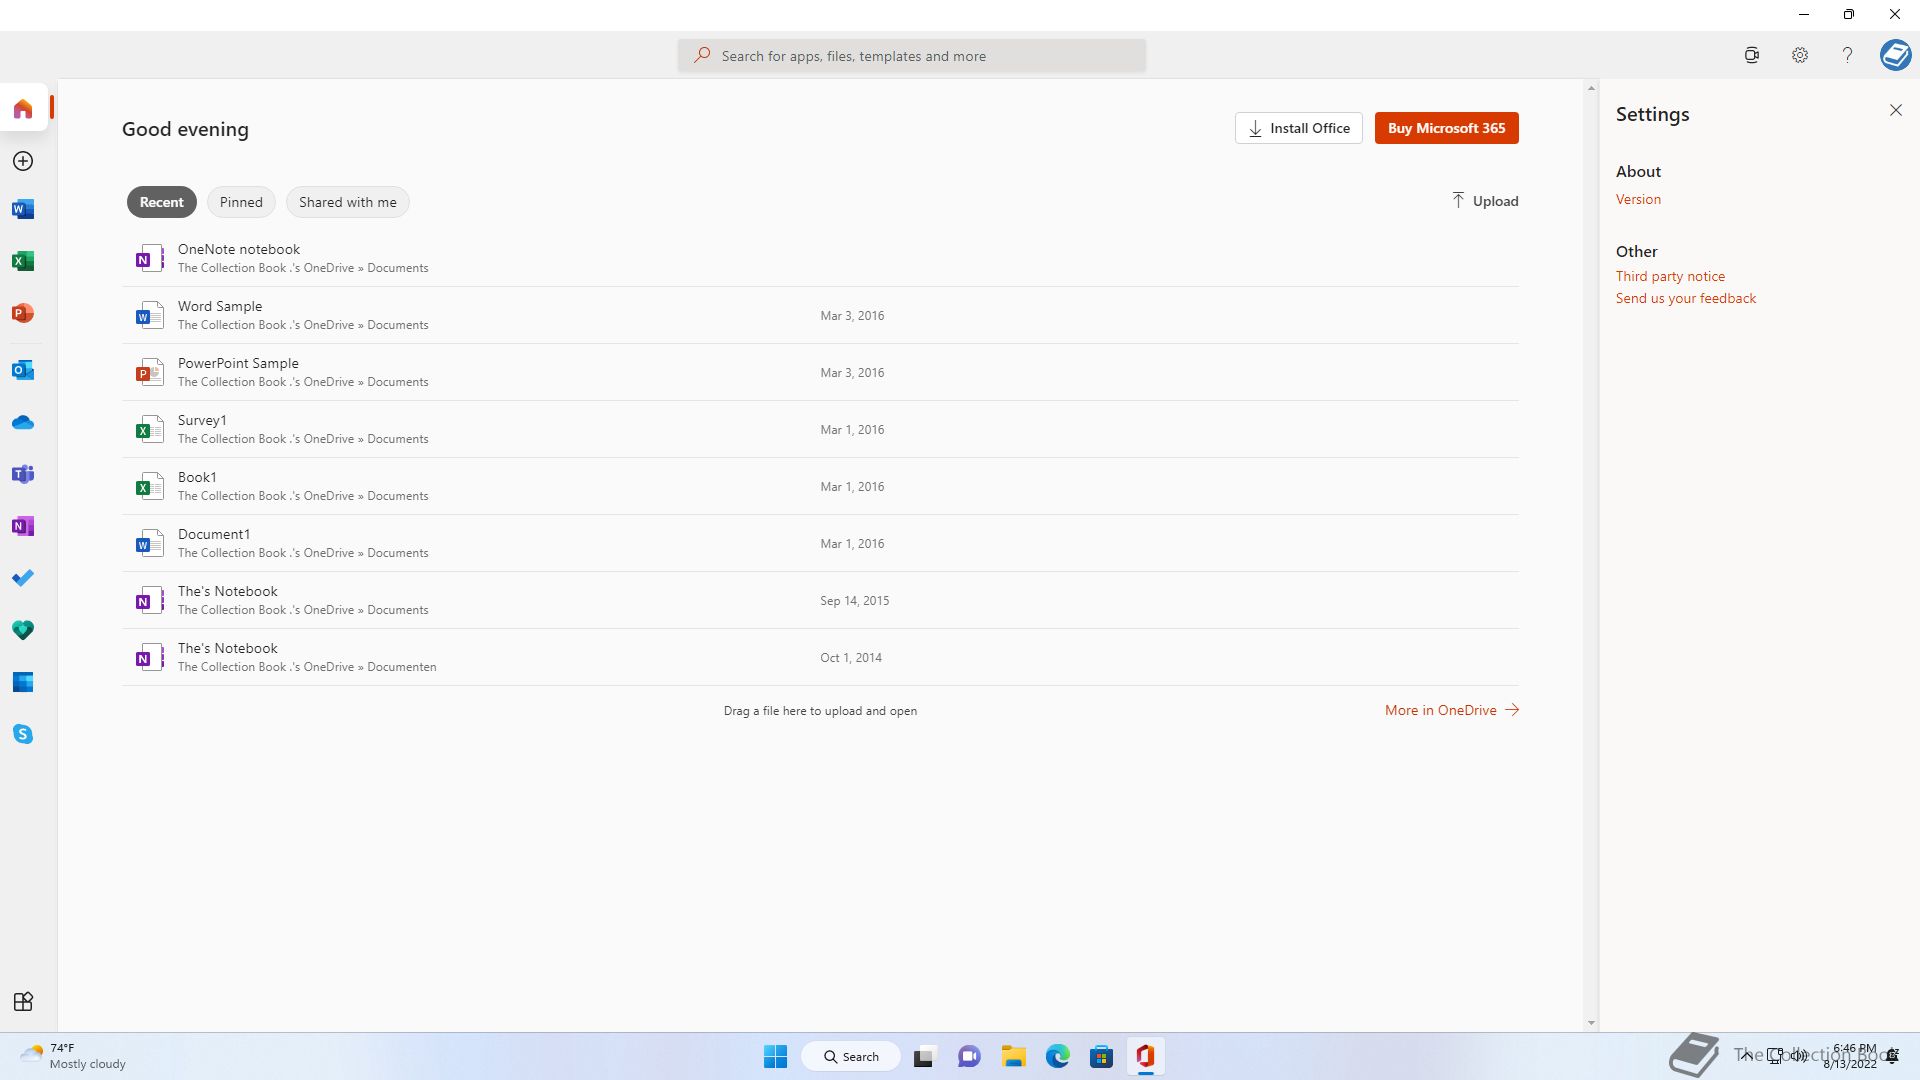This screenshot has height=1080, width=1920.
Task: Click the Third party notice link
Action: [1670, 276]
